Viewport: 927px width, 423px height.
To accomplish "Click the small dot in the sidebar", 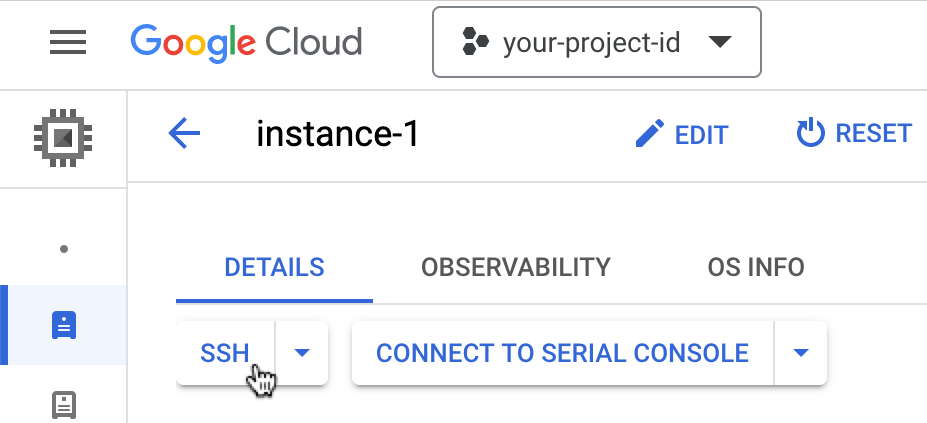I will pyautogui.click(x=64, y=248).
